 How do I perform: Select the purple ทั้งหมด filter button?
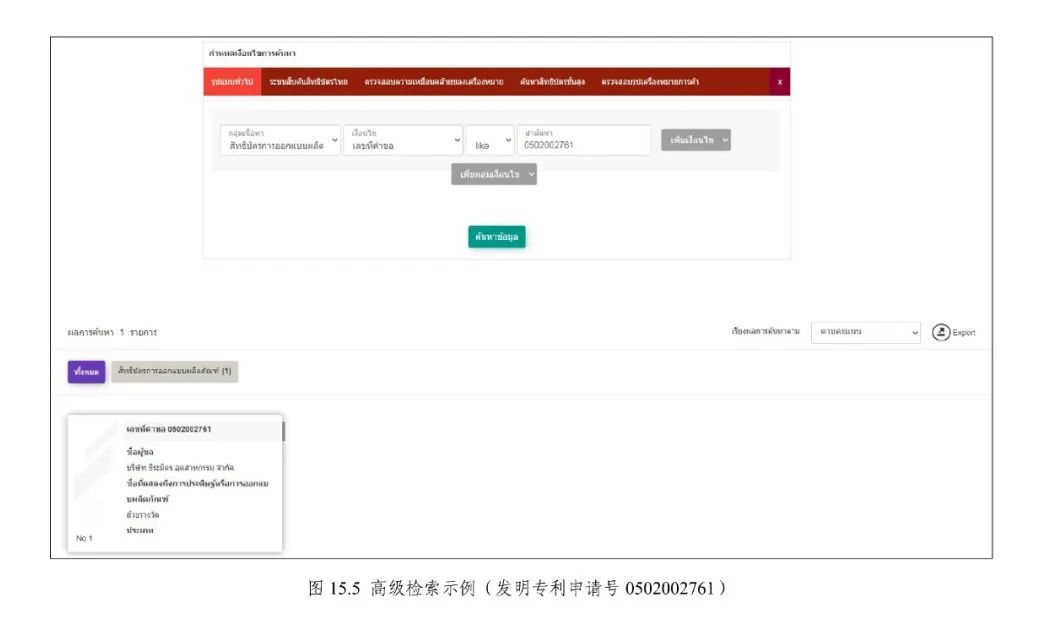85,371
